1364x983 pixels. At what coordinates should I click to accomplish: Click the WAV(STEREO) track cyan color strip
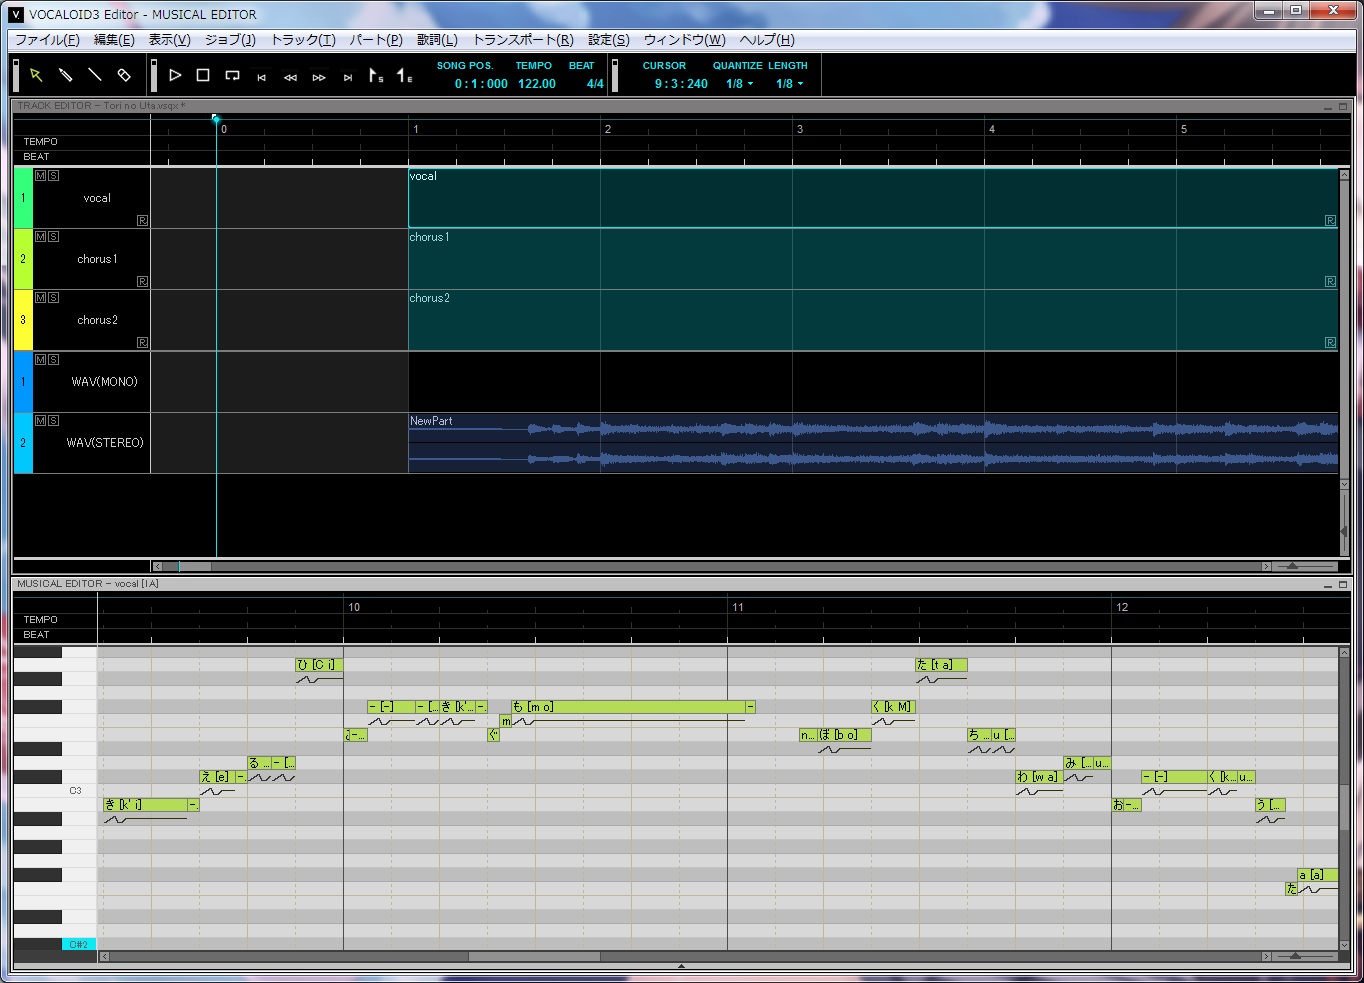tap(23, 443)
